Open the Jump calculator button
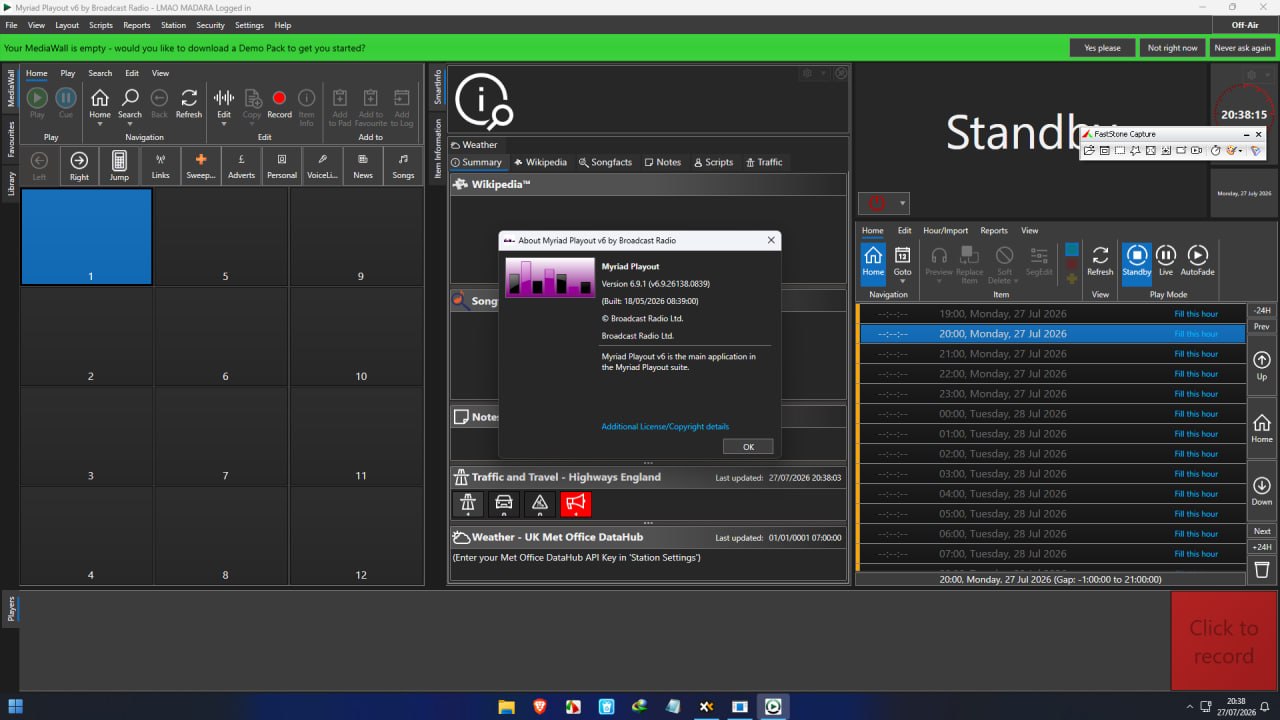This screenshot has height=720, width=1280. pyautogui.click(x=119, y=165)
